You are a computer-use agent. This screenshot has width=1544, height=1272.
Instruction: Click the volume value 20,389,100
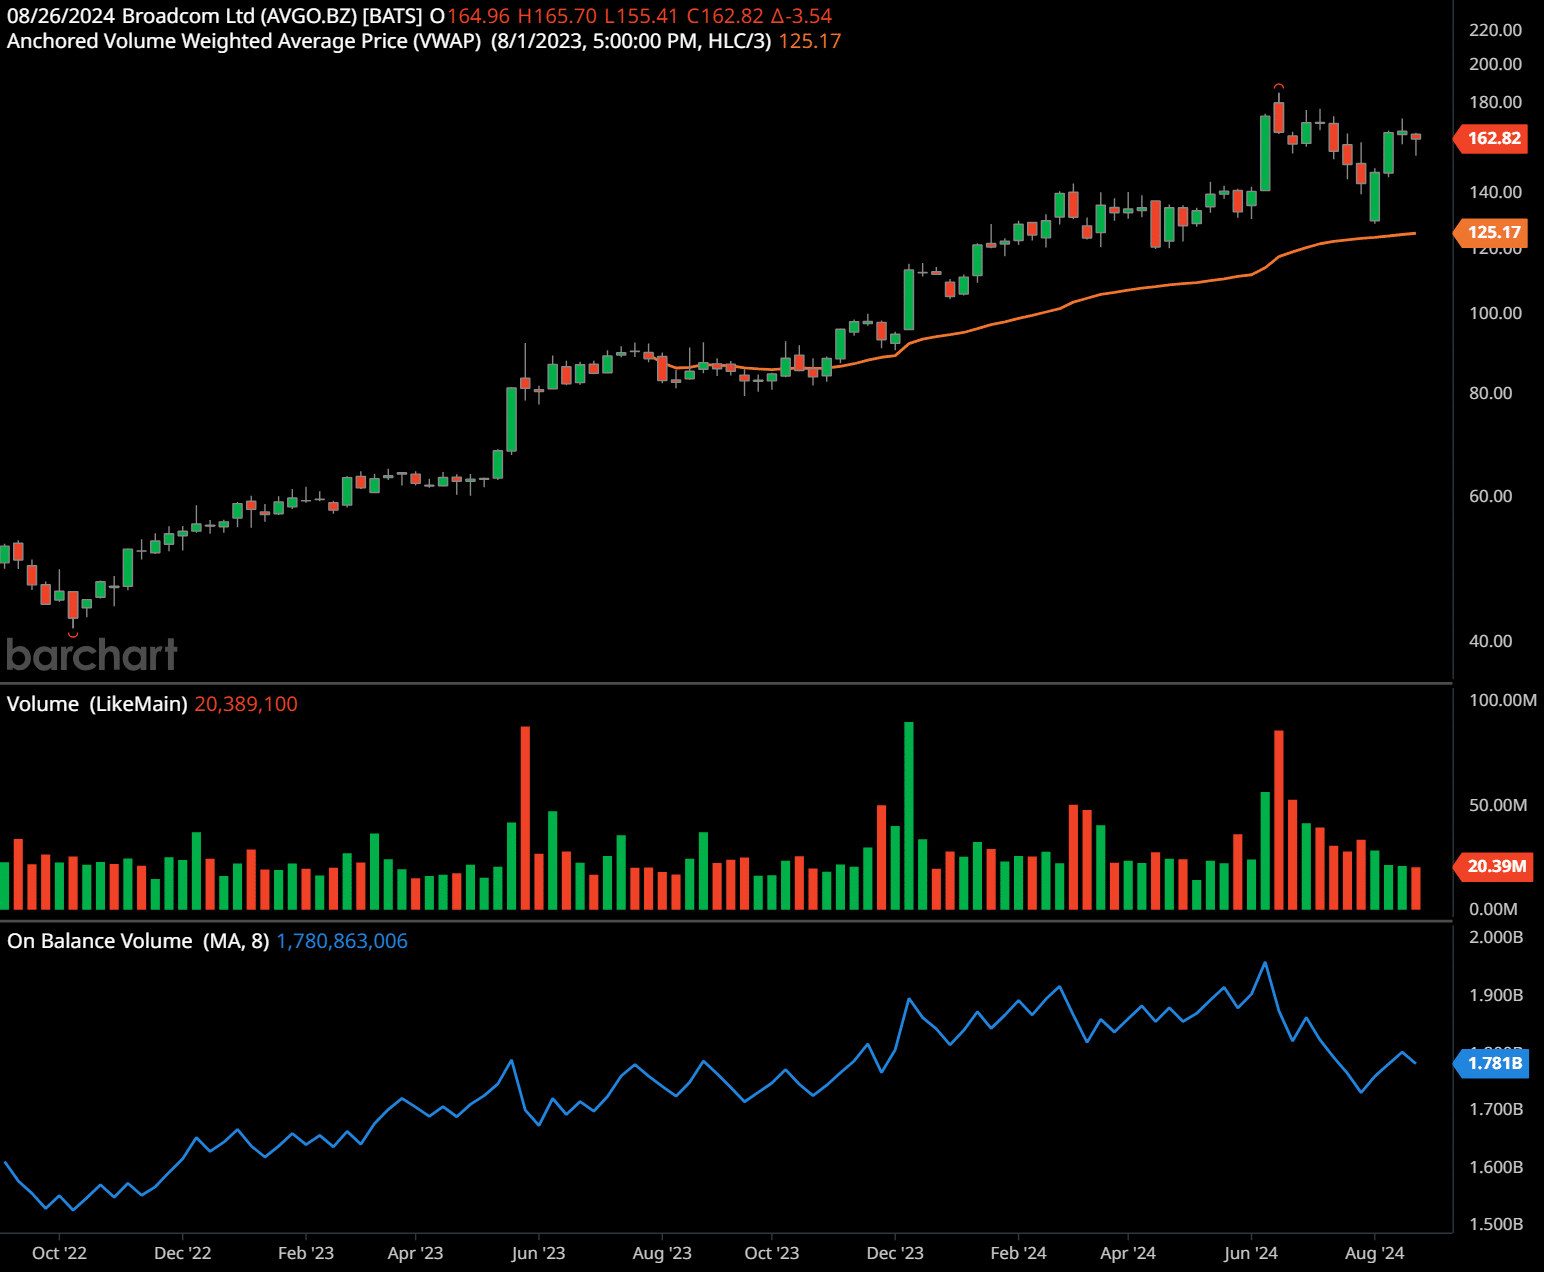point(246,704)
